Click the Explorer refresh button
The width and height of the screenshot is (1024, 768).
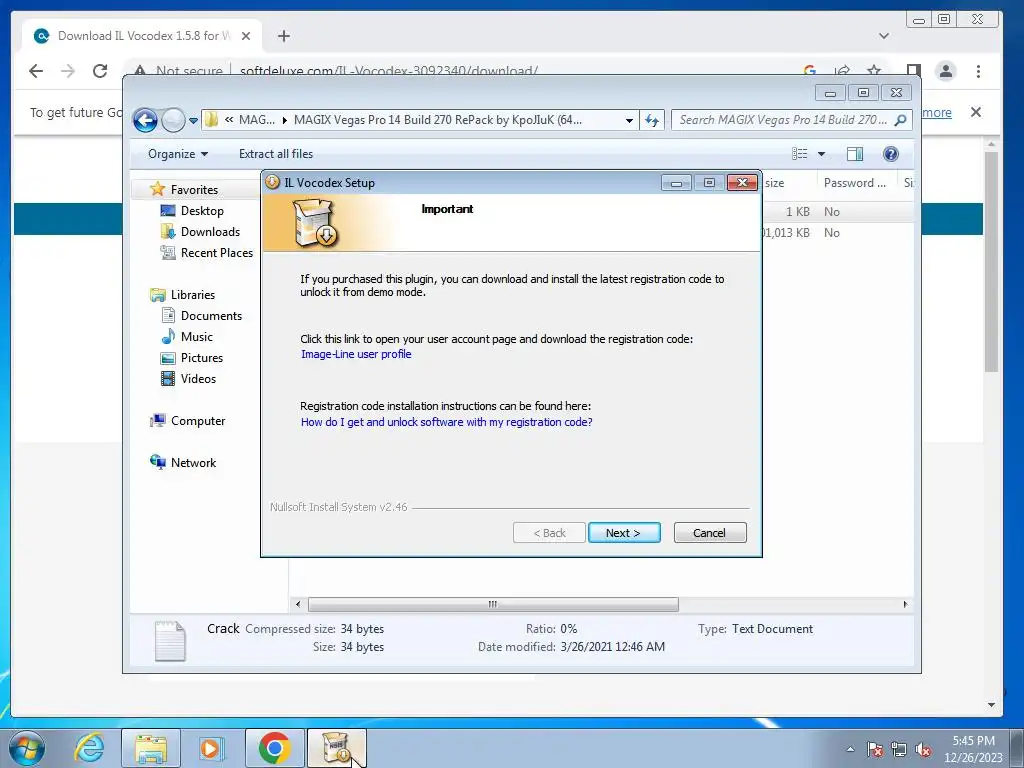click(x=652, y=120)
